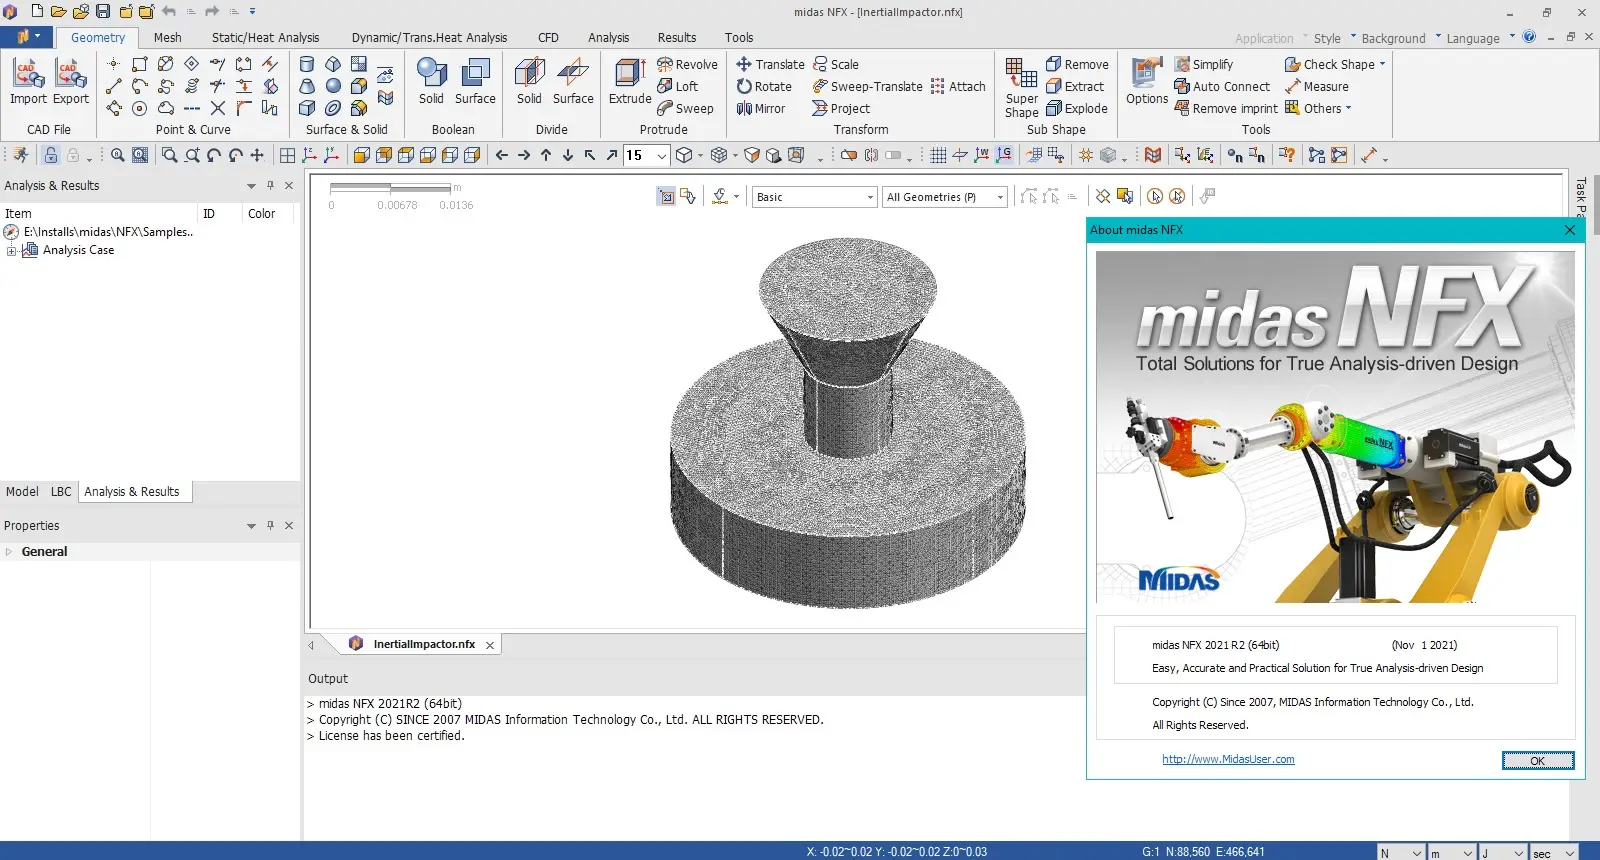Toggle the highlighted lock icon

[50, 155]
